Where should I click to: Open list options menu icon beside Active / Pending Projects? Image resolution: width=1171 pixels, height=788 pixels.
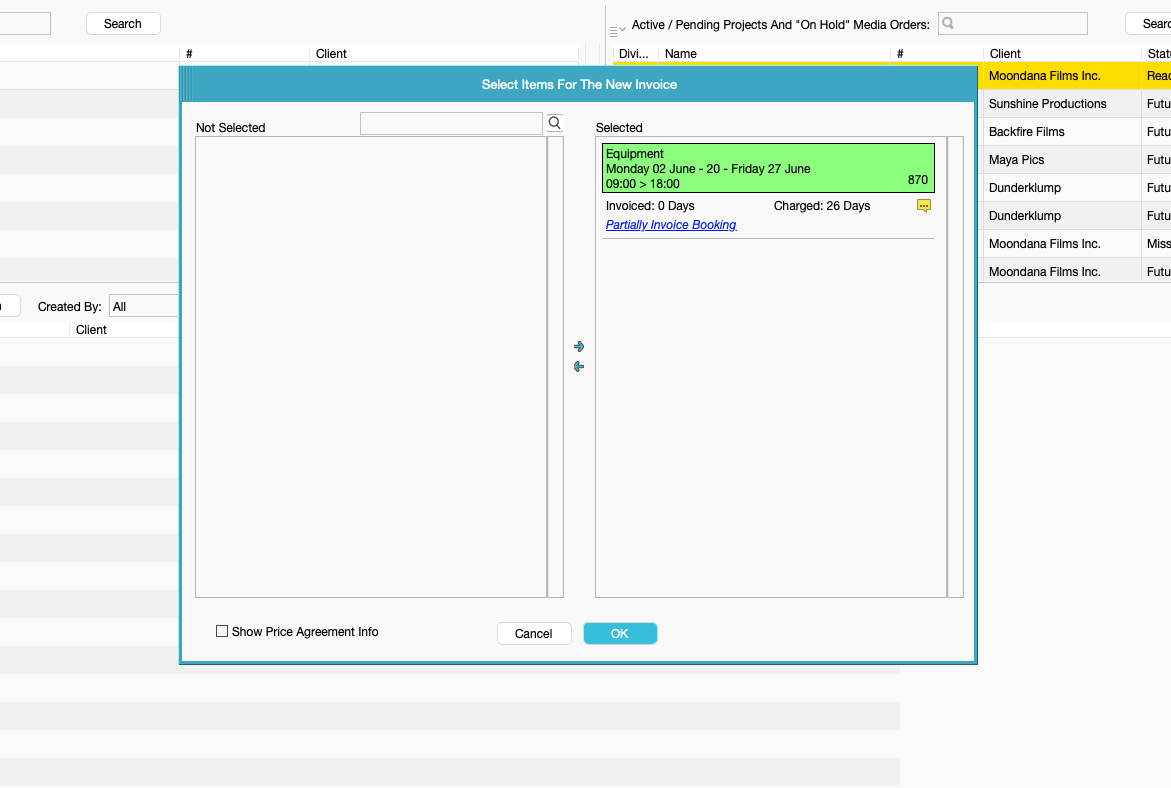(617, 31)
